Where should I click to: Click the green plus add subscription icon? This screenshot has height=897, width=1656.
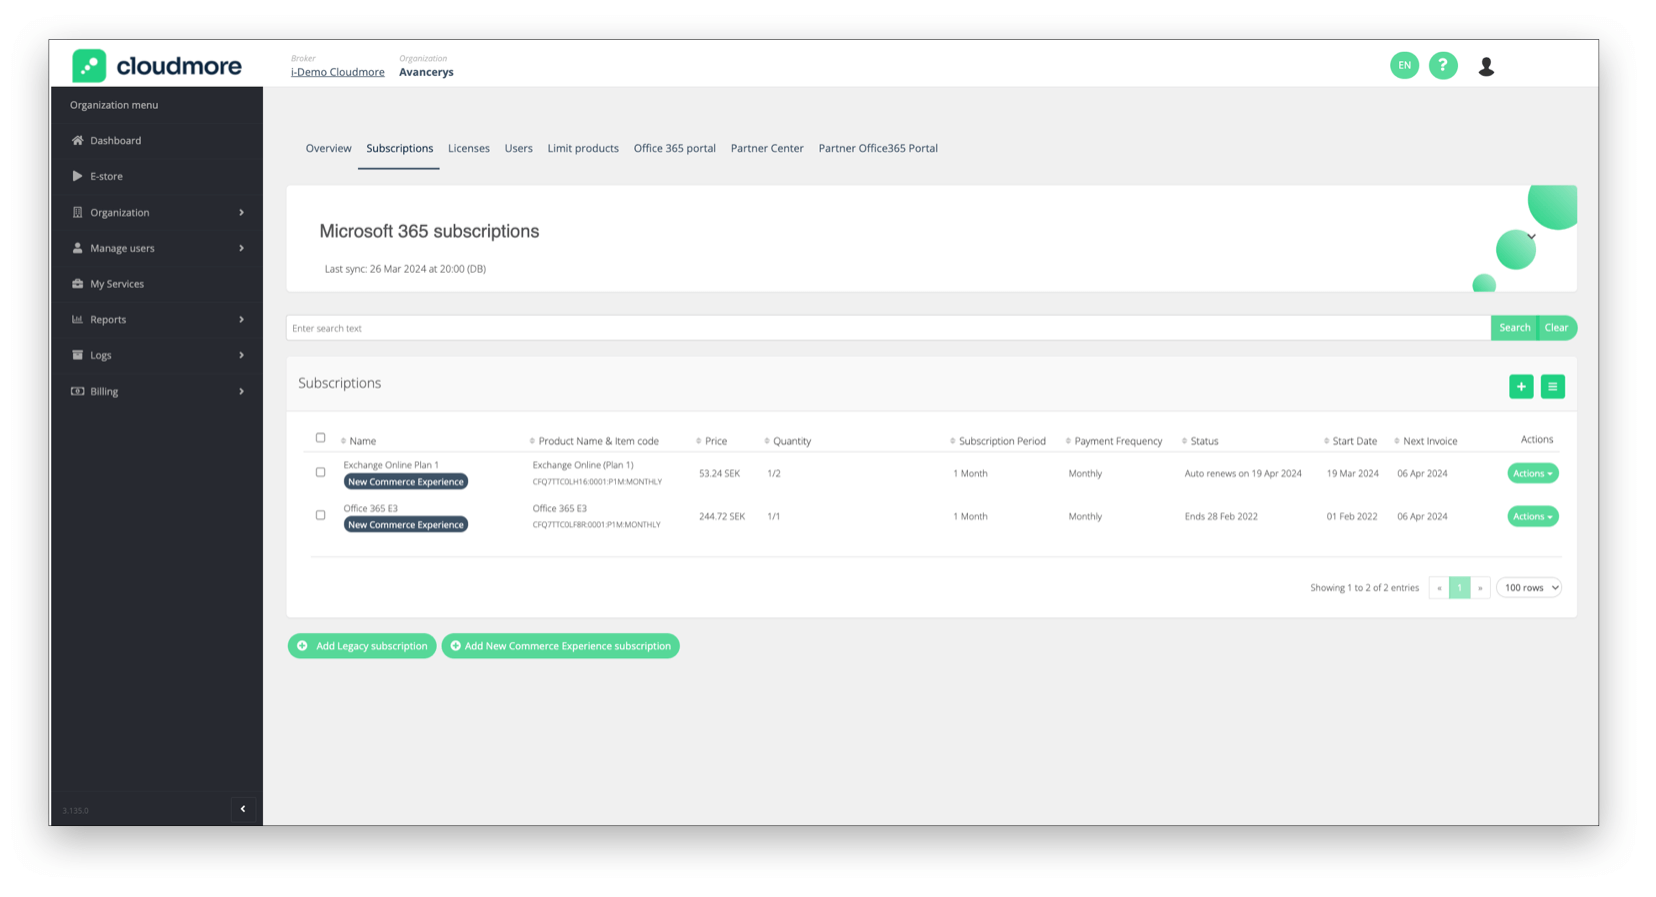1521,386
